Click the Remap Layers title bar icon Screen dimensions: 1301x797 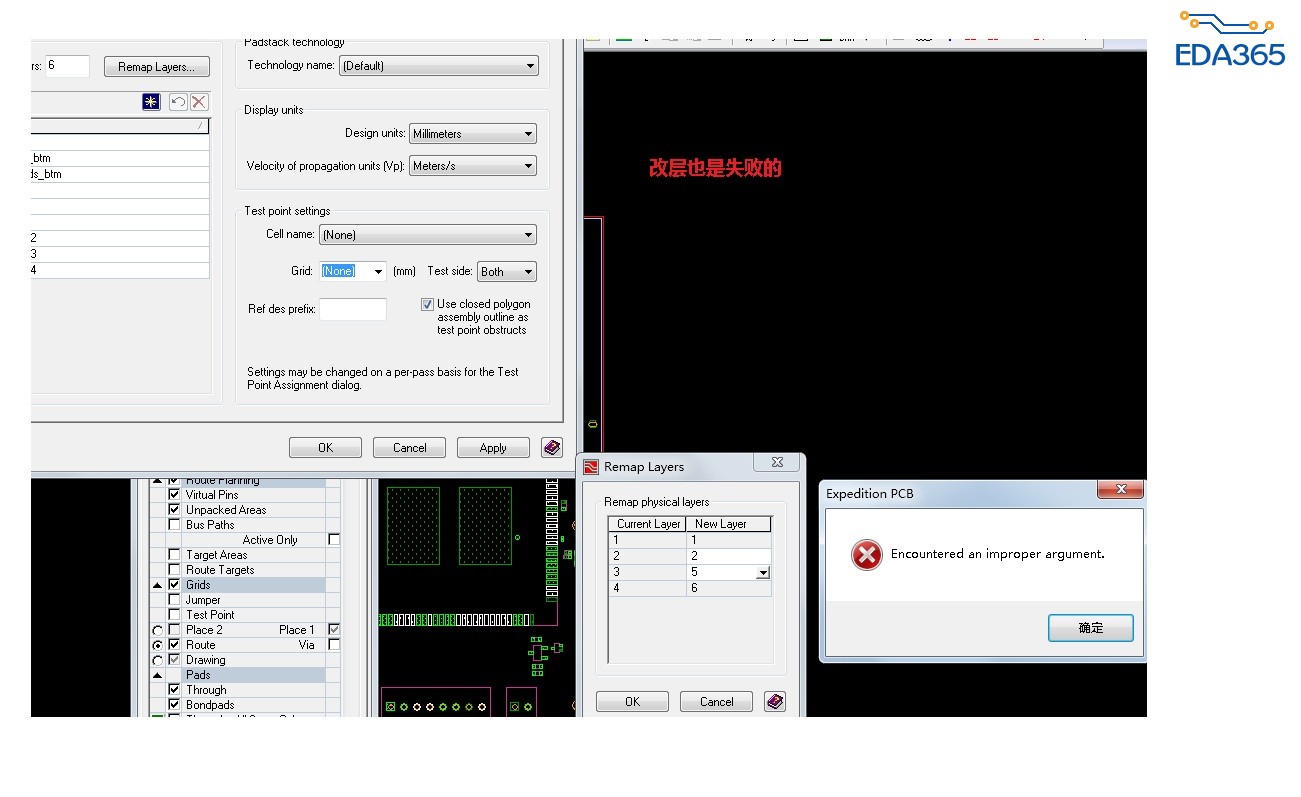pyautogui.click(x=591, y=467)
